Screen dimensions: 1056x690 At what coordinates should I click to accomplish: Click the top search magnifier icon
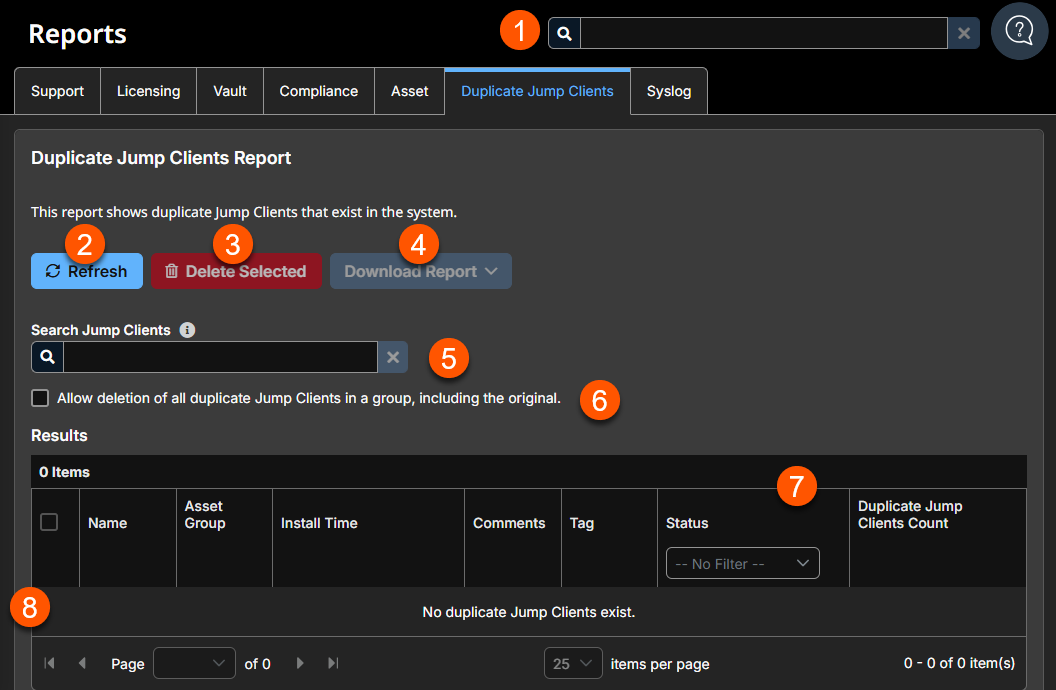coord(564,33)
